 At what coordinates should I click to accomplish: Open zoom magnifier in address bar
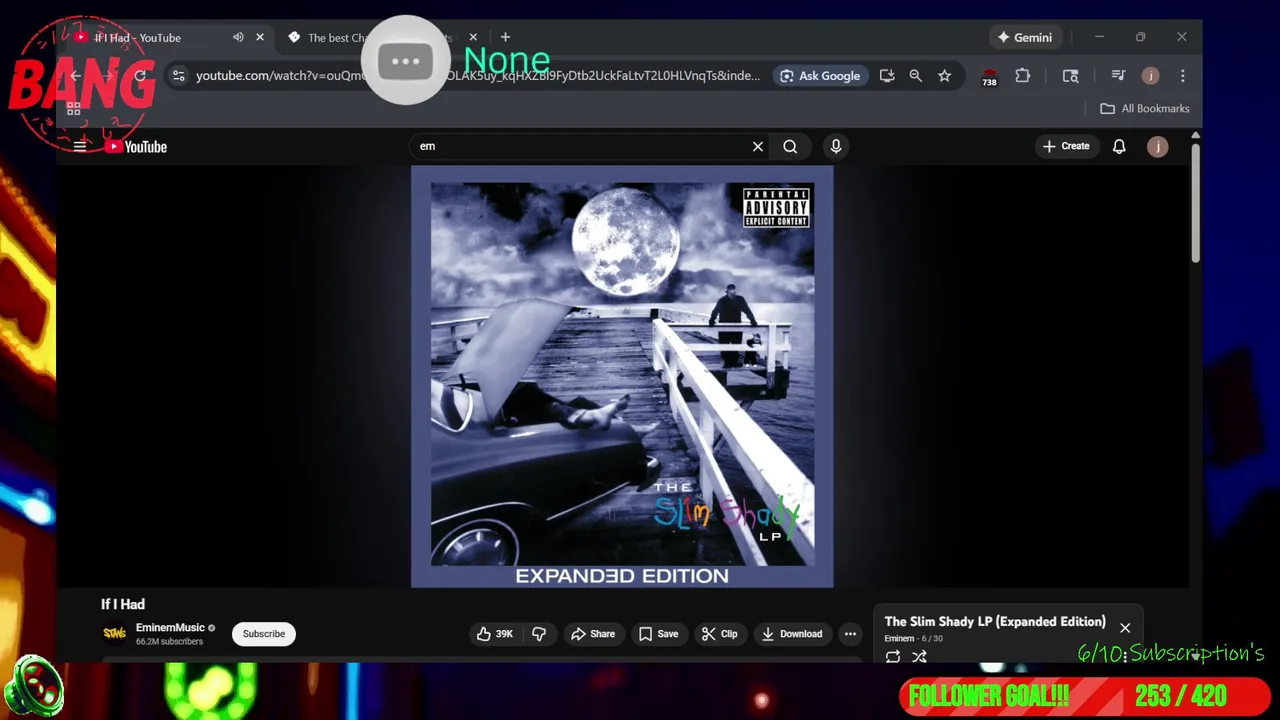coord(915,76)
